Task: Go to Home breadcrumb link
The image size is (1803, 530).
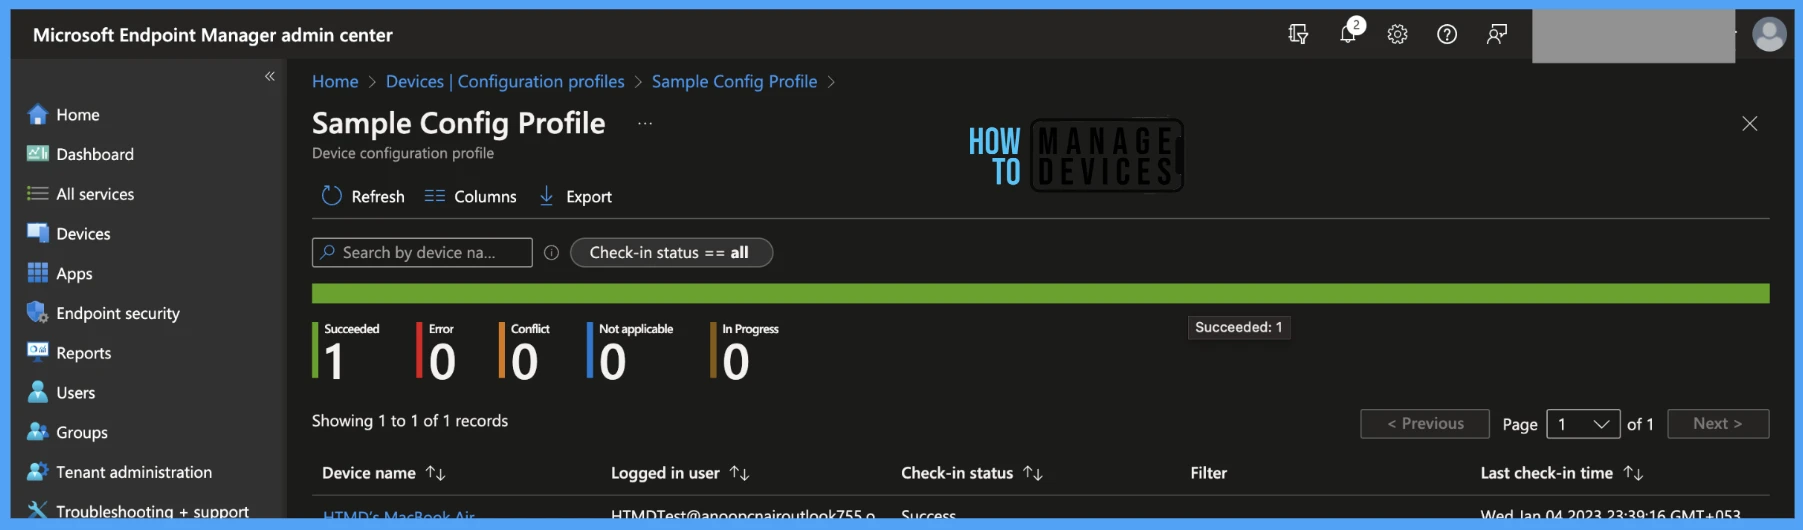Action: pyautogui.click(x=335, y=81)
